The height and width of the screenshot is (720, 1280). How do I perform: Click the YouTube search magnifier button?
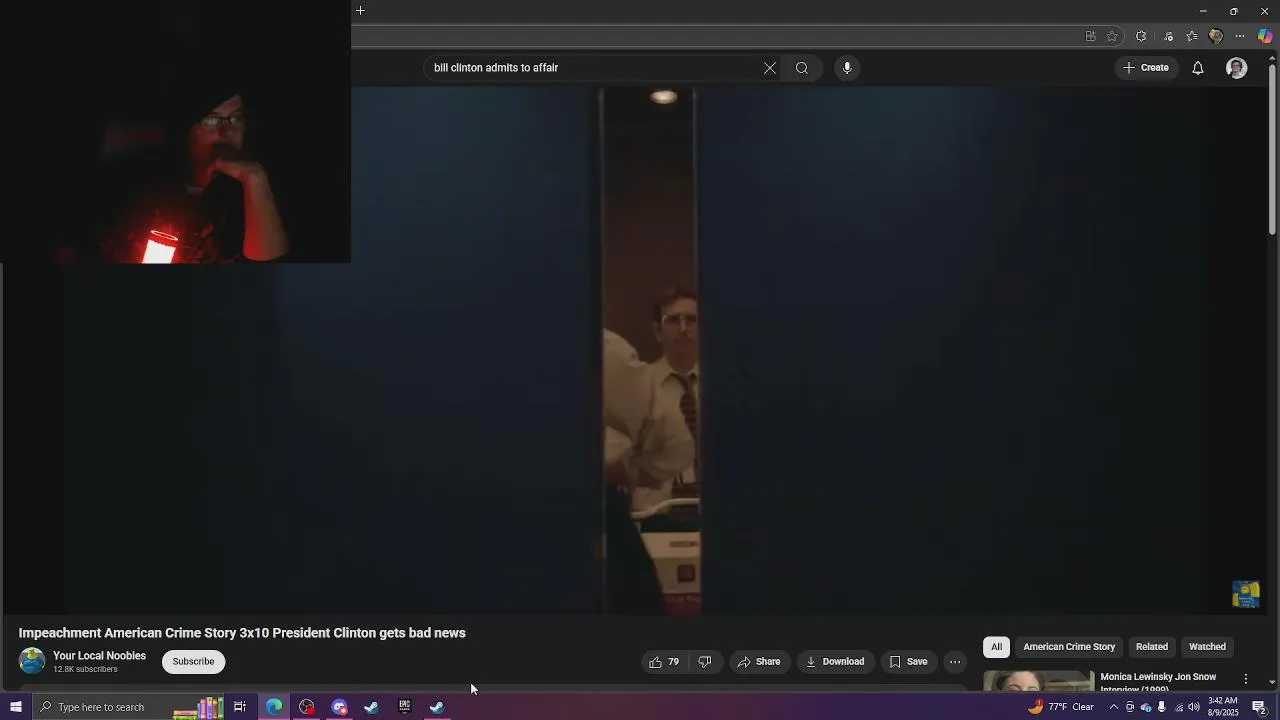point(802,68)
